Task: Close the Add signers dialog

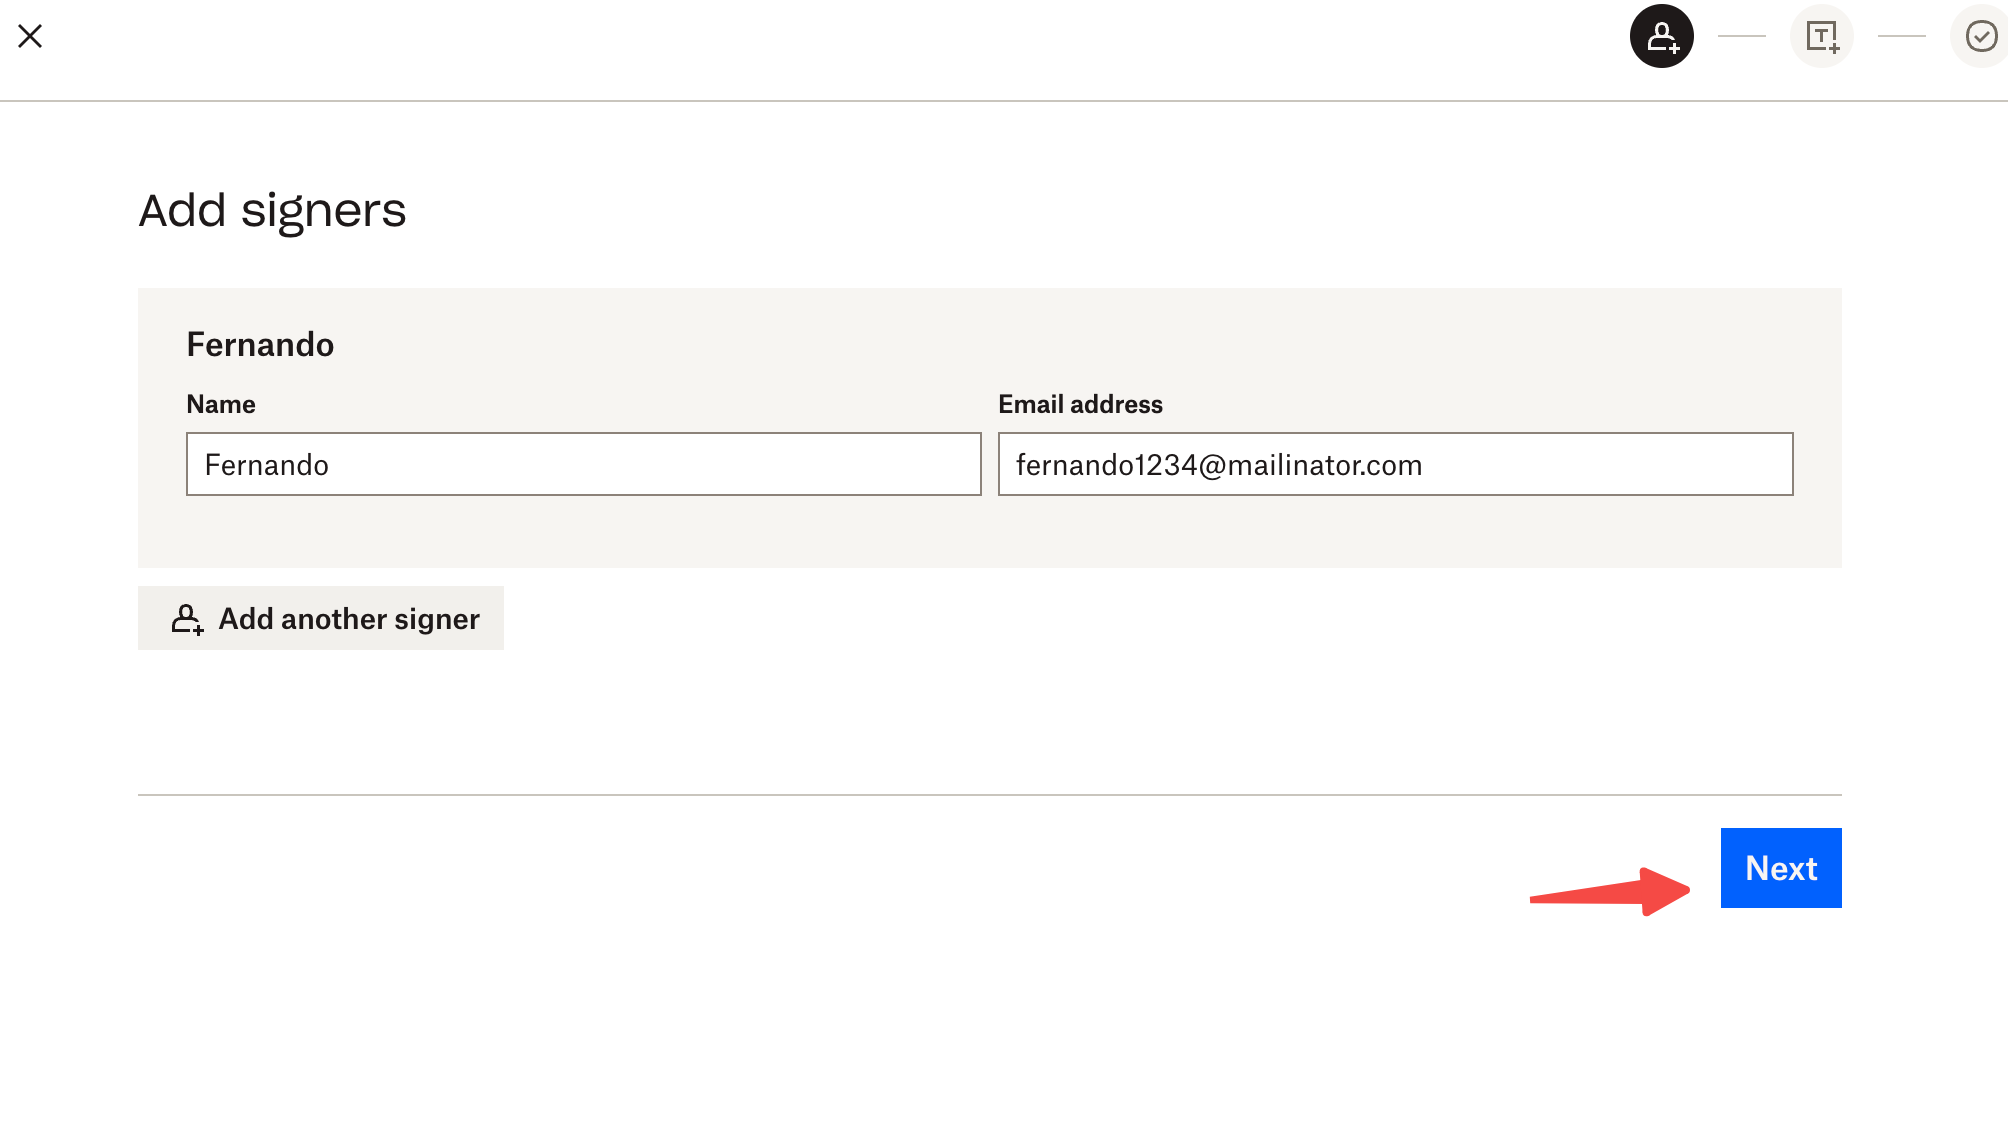Action: [x=30, y=36]
